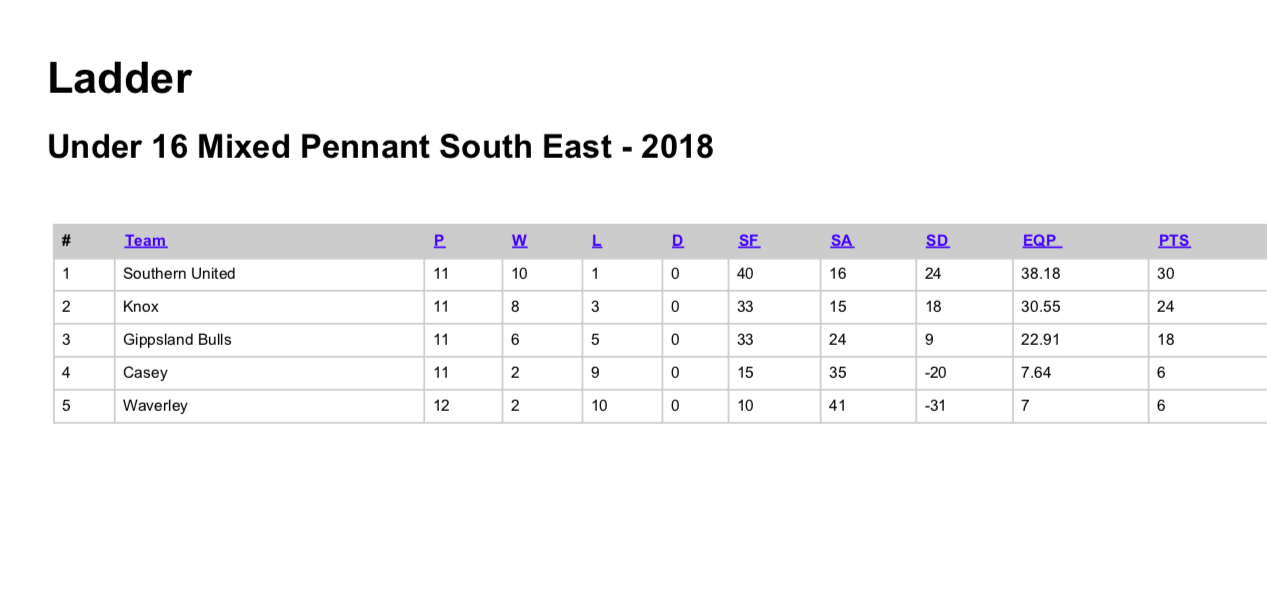Select the Casey team cell
Screen dimensions: 1267x602
click(x=269, y=373)
